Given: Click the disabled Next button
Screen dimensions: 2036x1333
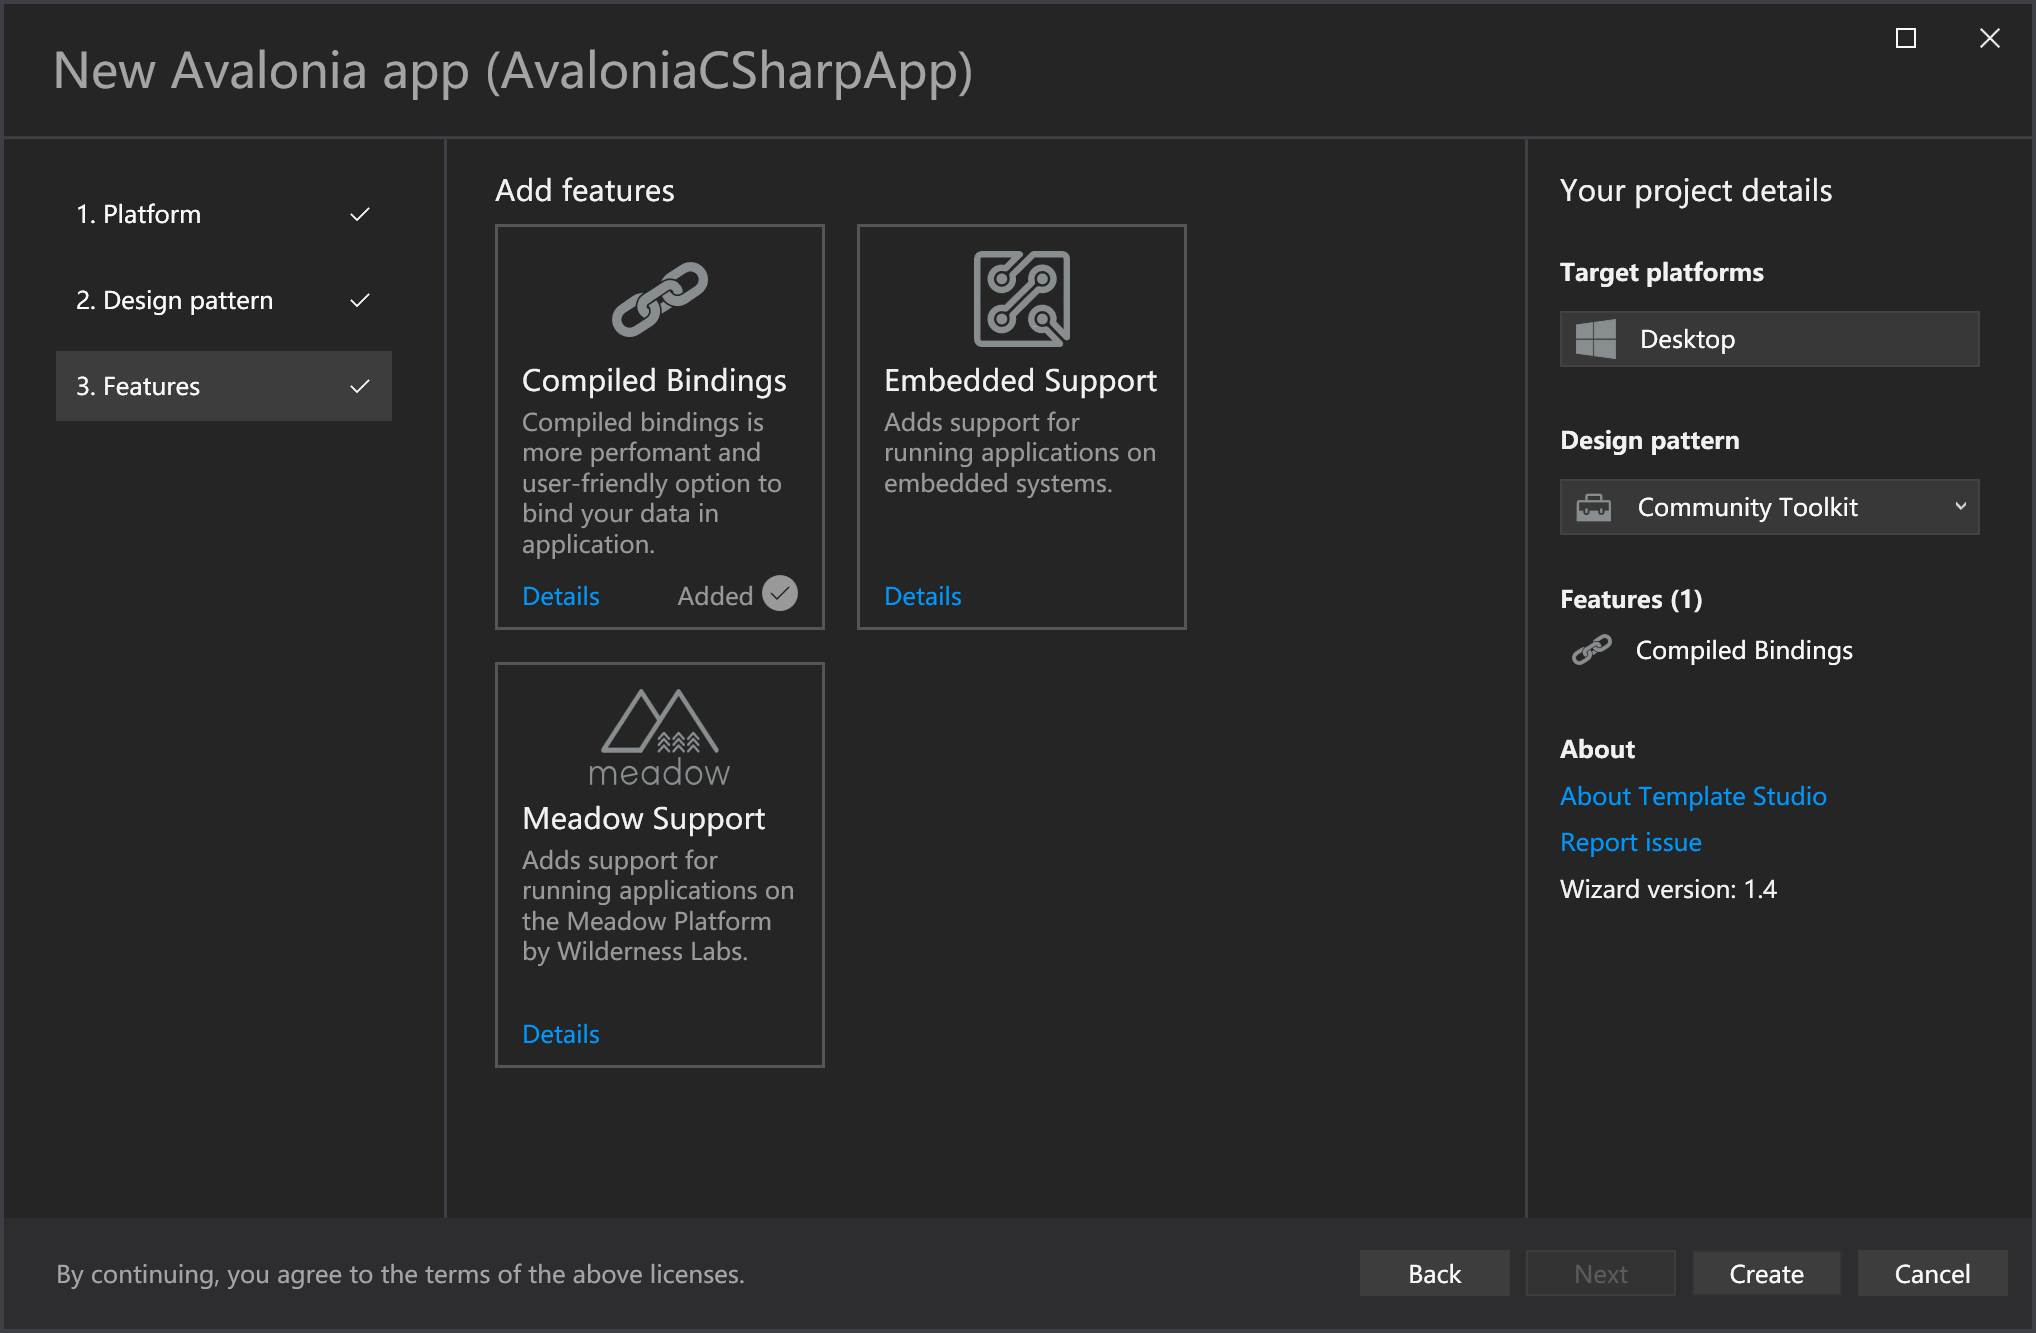Looking at the screenshot, I should [x=1601, y=1273].
